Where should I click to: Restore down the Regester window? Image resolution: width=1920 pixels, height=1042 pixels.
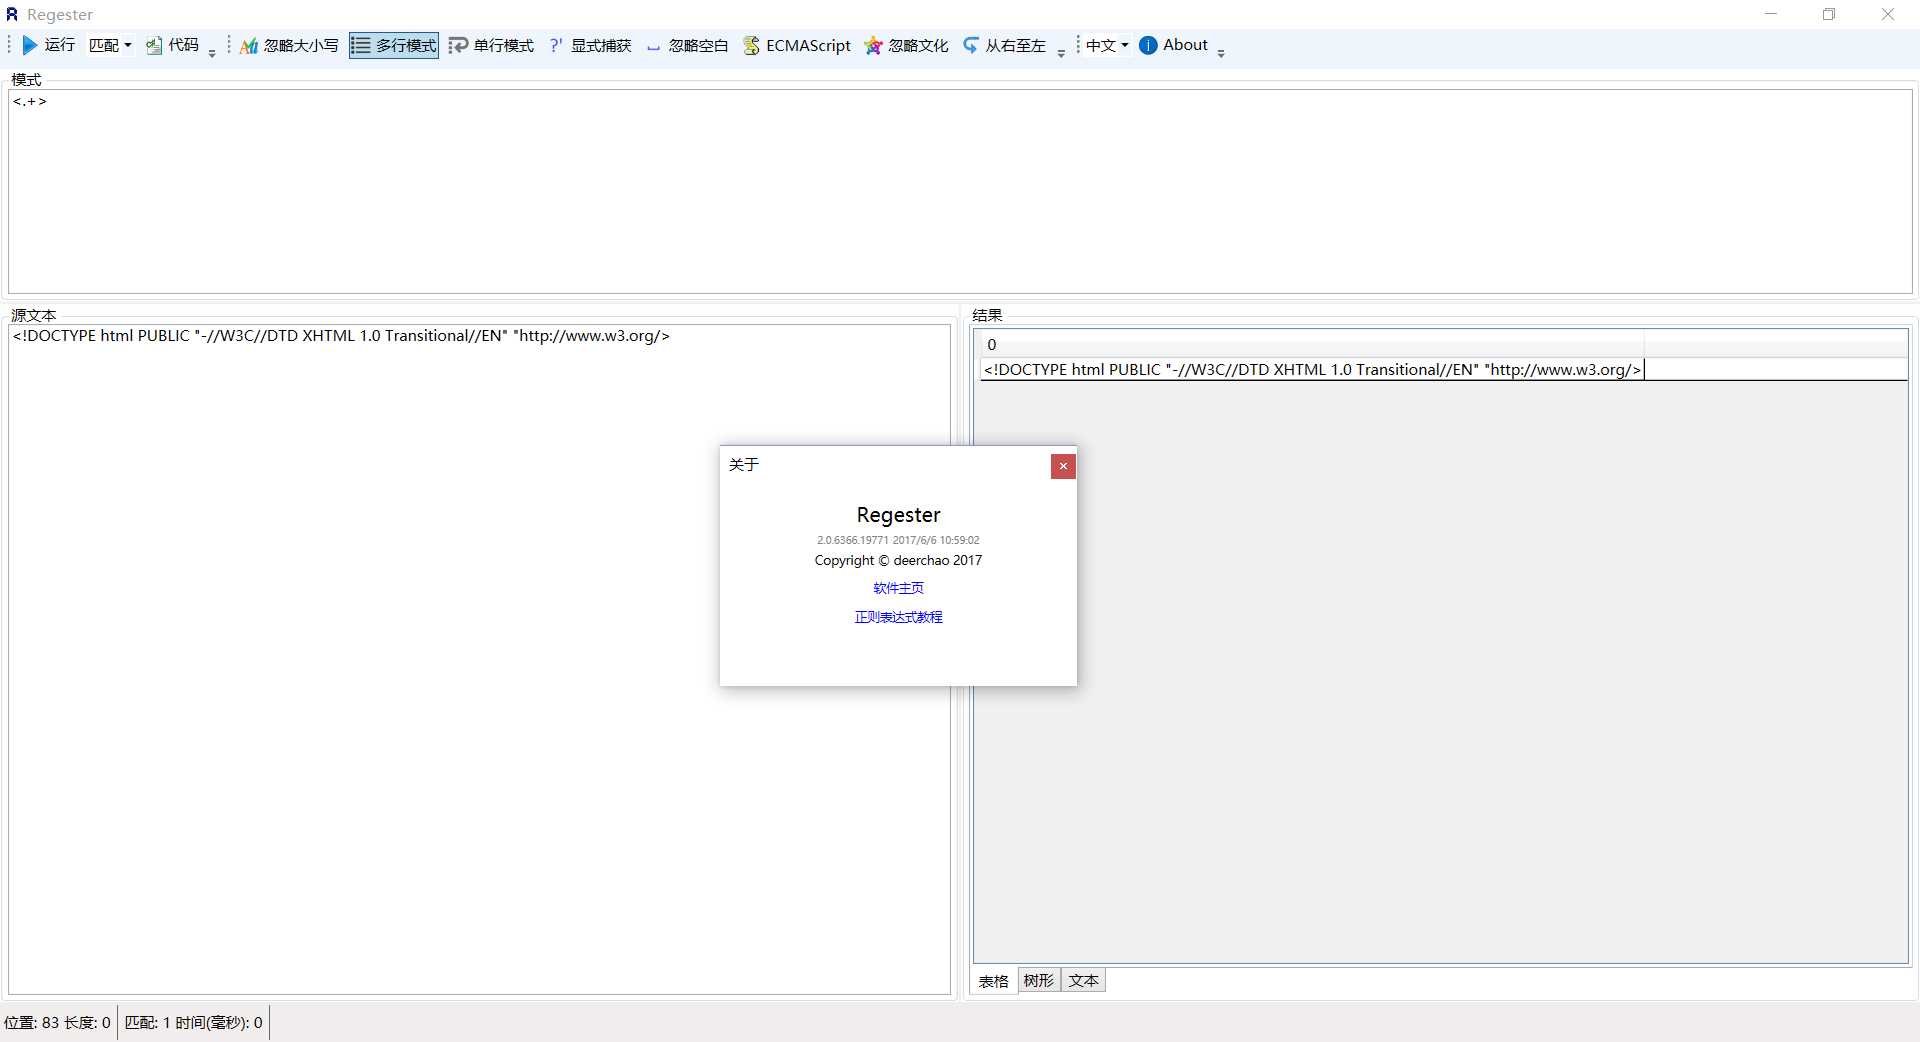pyautogui.click(x=1829, y=14)
